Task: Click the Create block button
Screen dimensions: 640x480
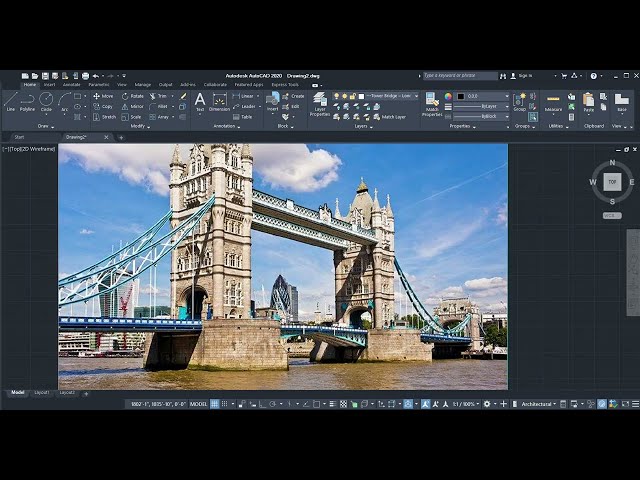Action: click(x=293, y=96)
